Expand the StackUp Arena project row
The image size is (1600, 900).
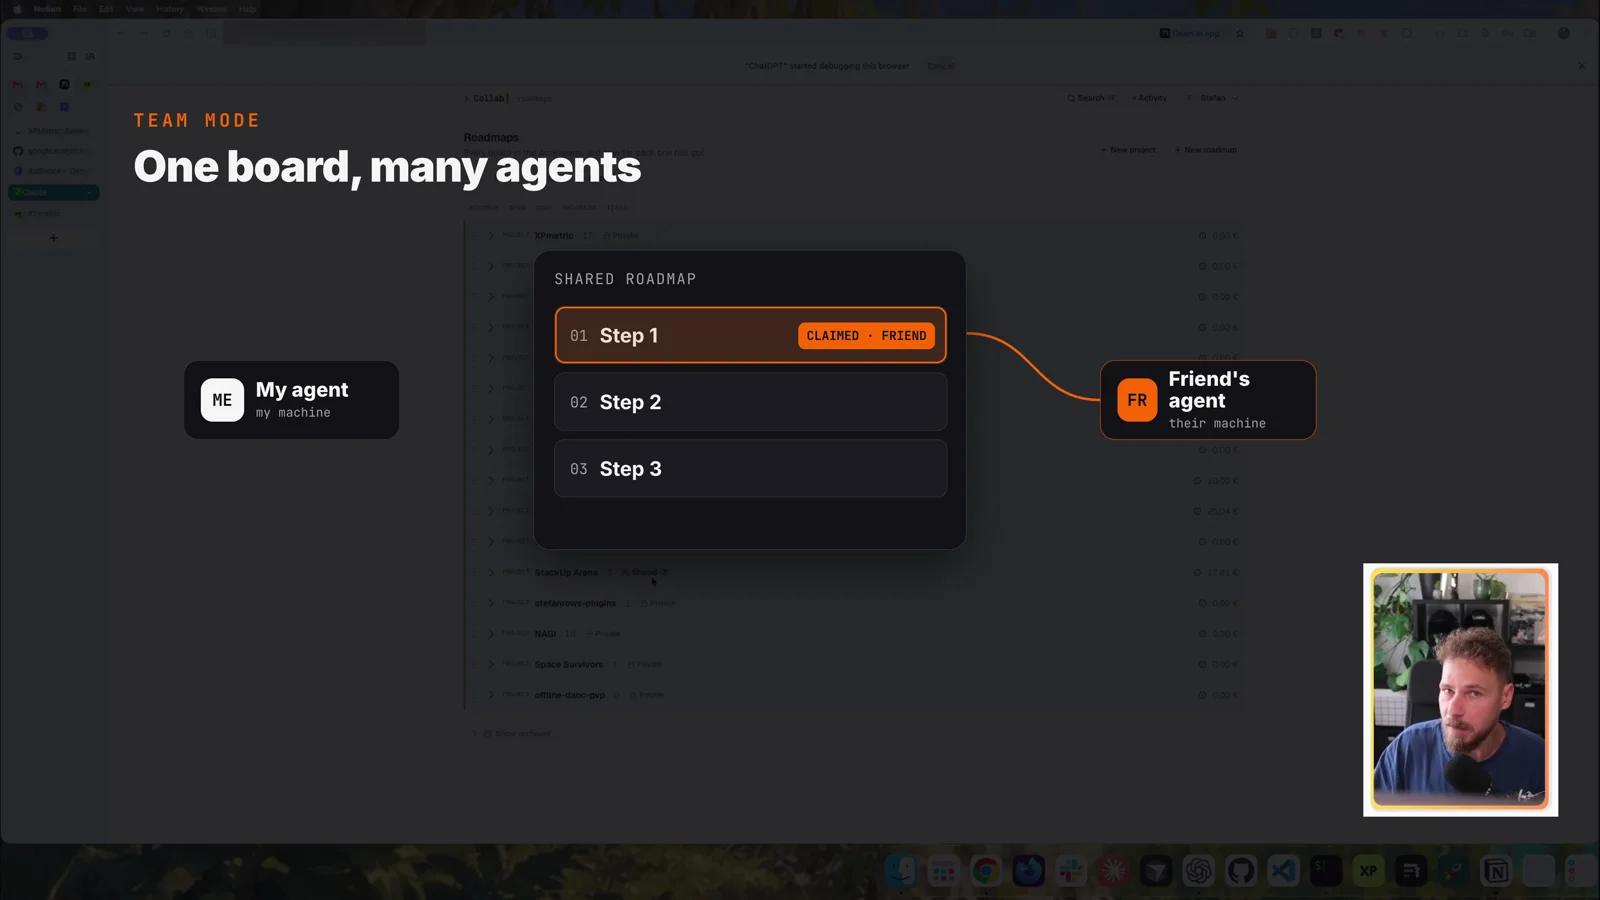(x=491, y=572)
